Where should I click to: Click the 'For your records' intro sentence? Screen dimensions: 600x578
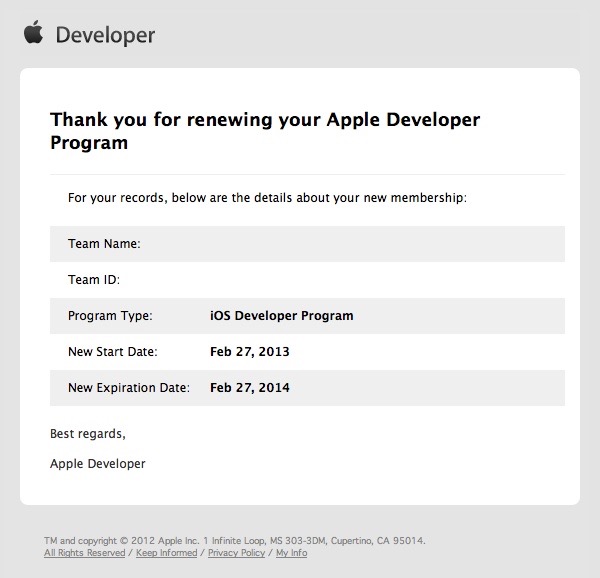click(x=267, y=198)
